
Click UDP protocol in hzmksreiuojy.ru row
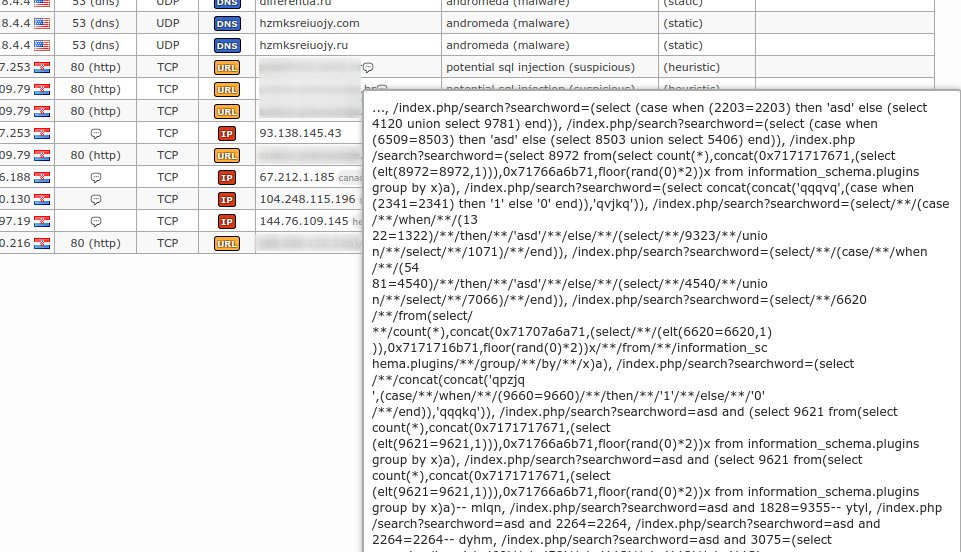tap(167, 45)
